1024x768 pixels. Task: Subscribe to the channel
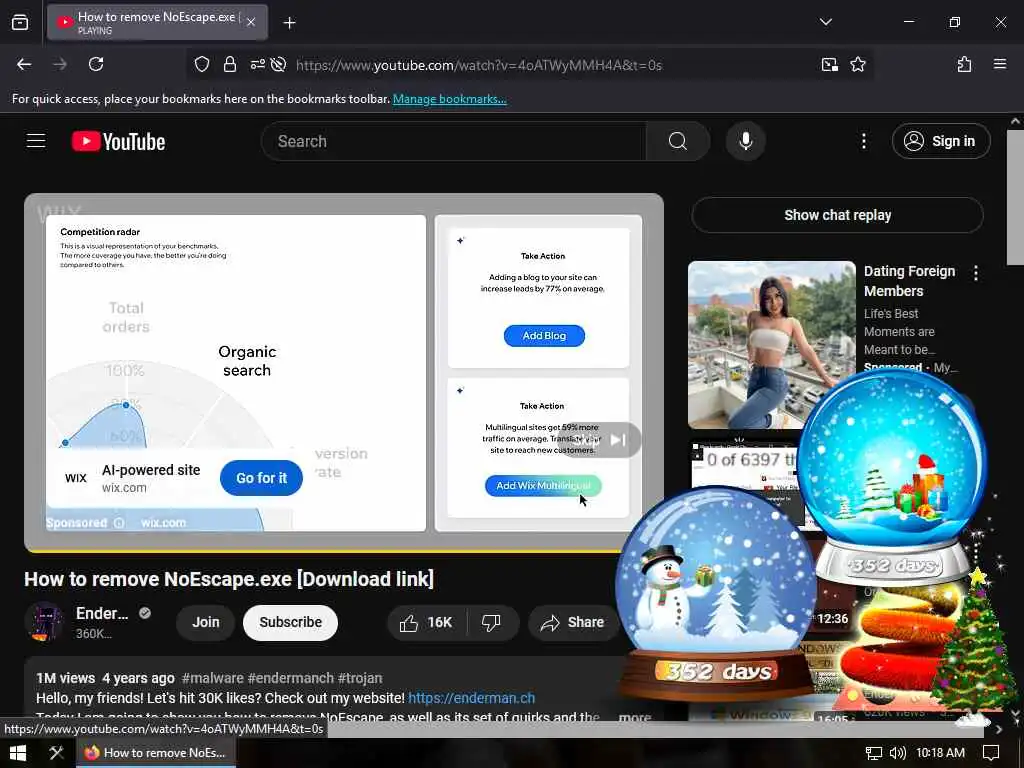pyautogui.click(x=291, y=622)
